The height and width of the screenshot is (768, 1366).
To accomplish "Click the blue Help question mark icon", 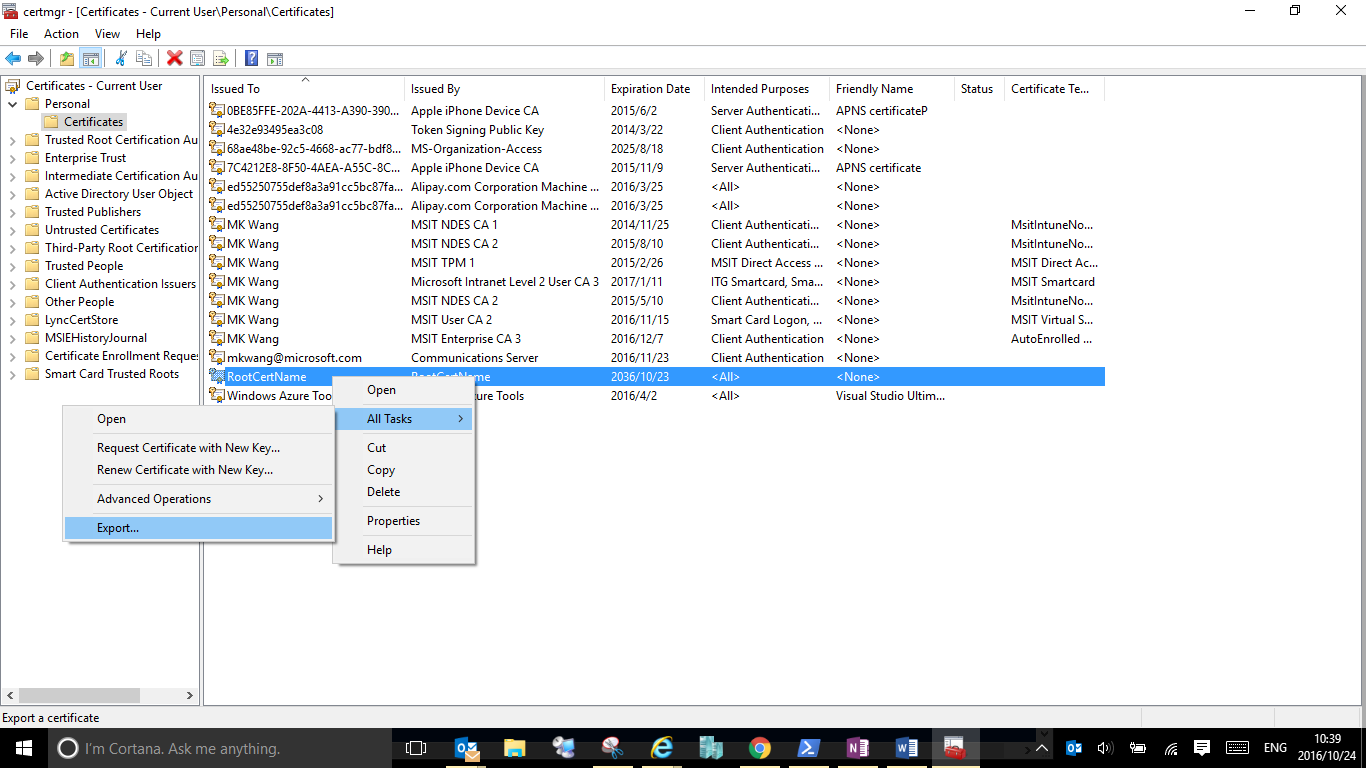I will [x=252, y=59].
